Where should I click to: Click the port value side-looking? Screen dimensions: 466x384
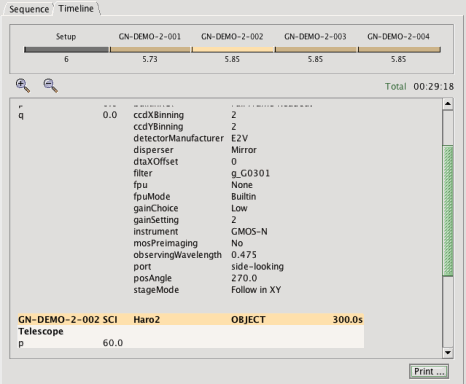click(x=257, y=266)
